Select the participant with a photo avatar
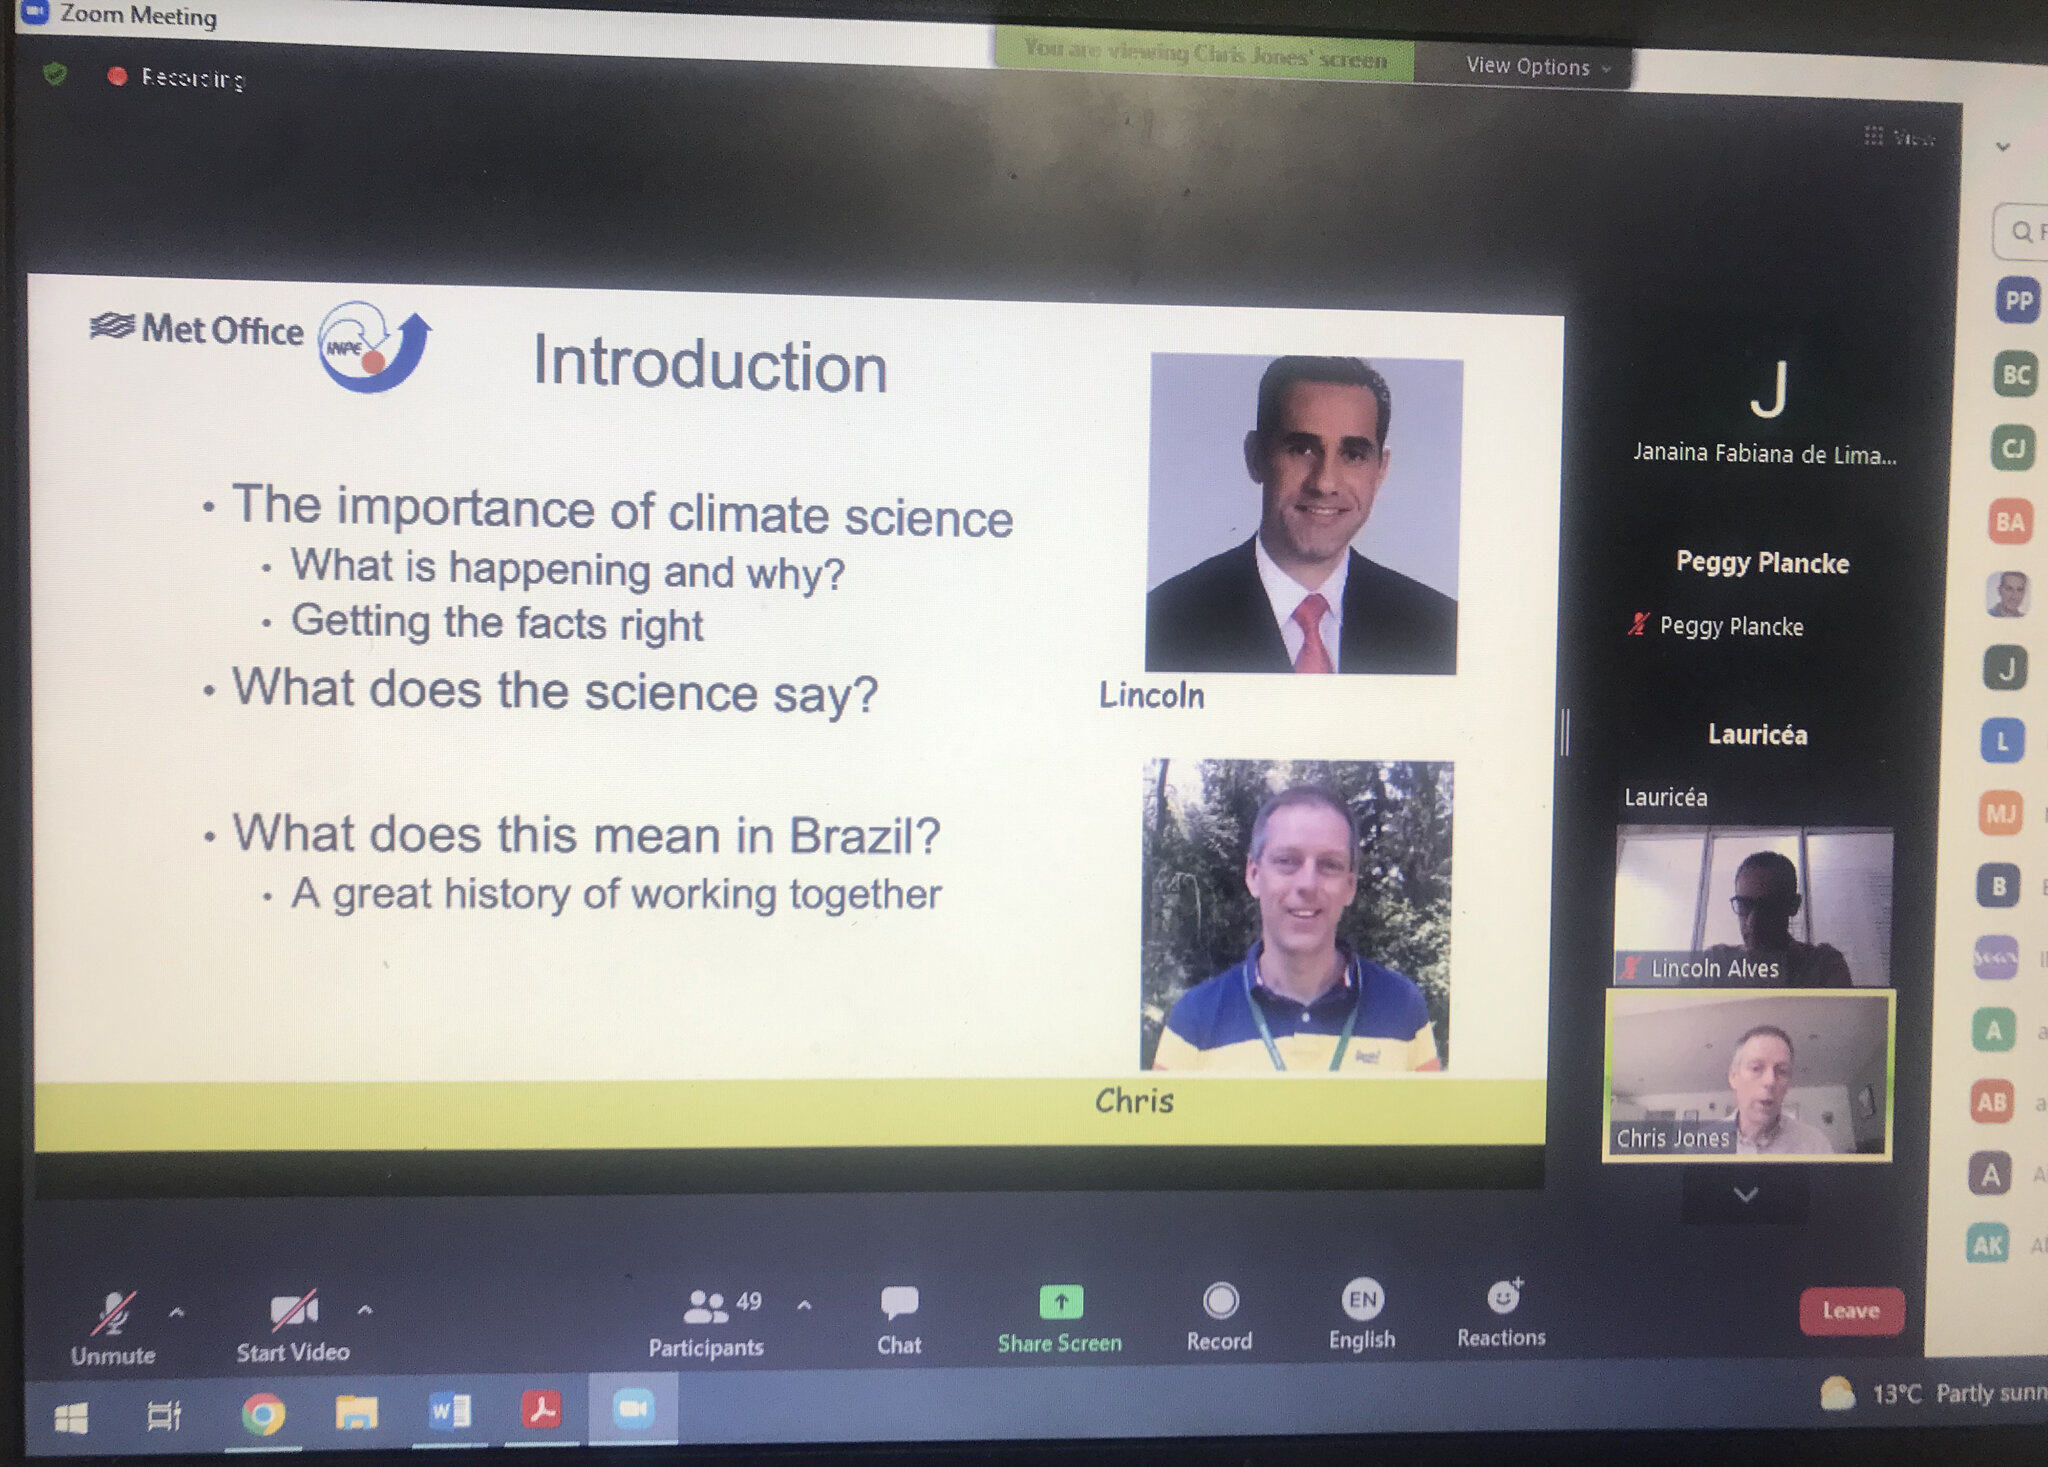2048x1467 pixels. pyautogui.click(x=2008, y=594)
